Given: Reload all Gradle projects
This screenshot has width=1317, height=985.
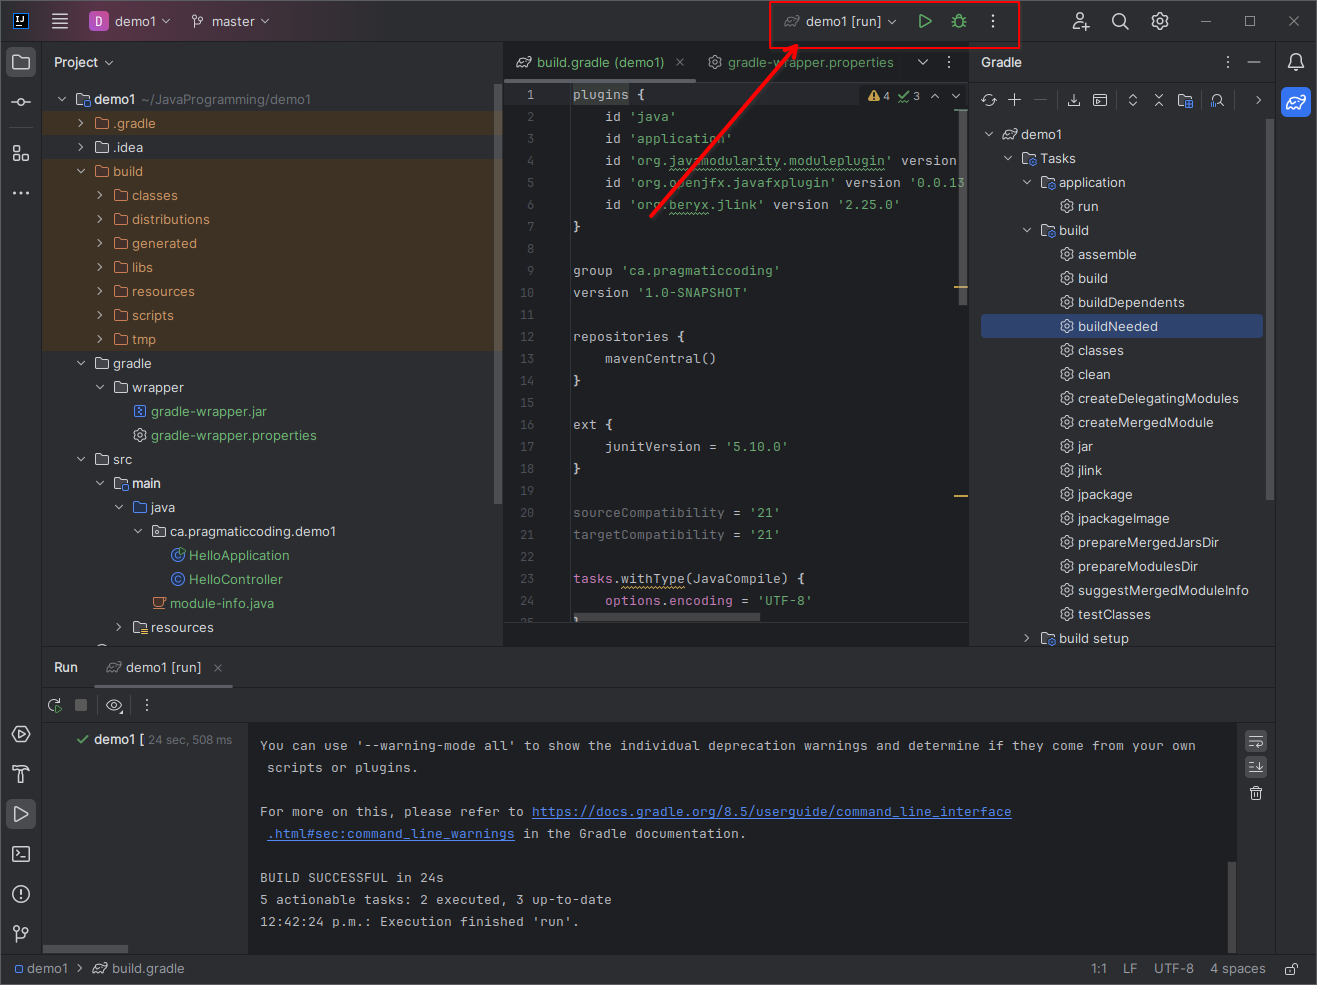Looking at the screenshot, I should tap(989, 100).
